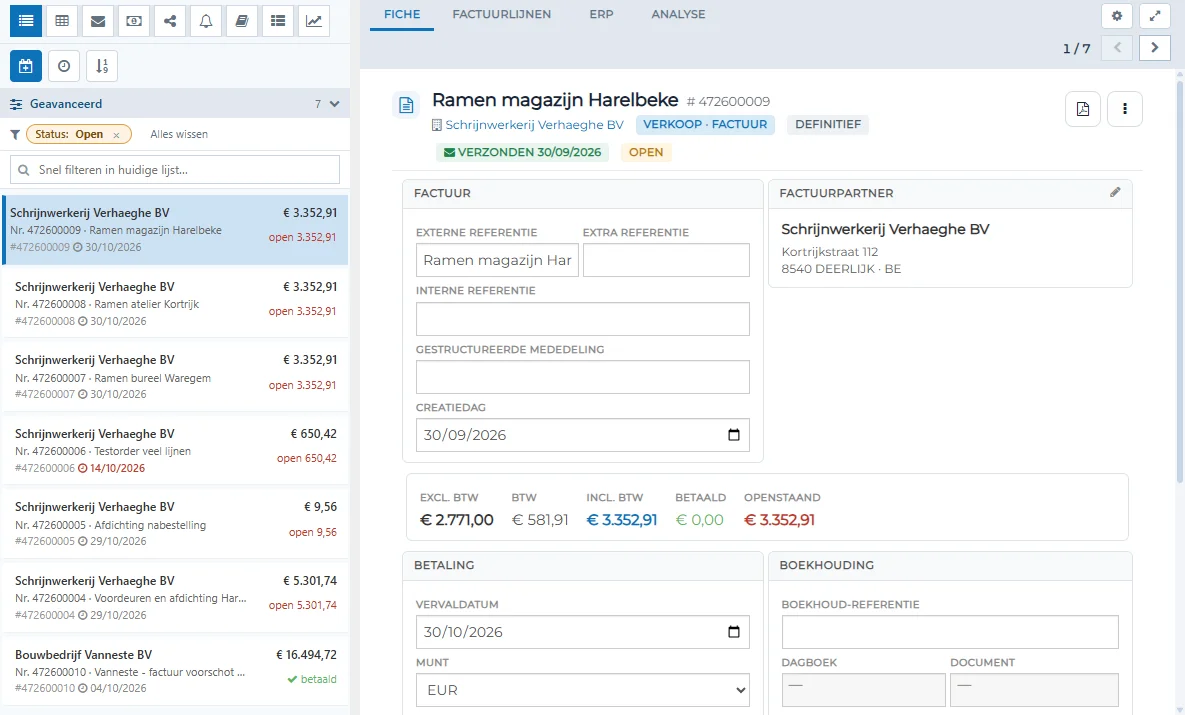Focus the Externe referentie field
This screenshot has height=715, width=1185.
497,260
